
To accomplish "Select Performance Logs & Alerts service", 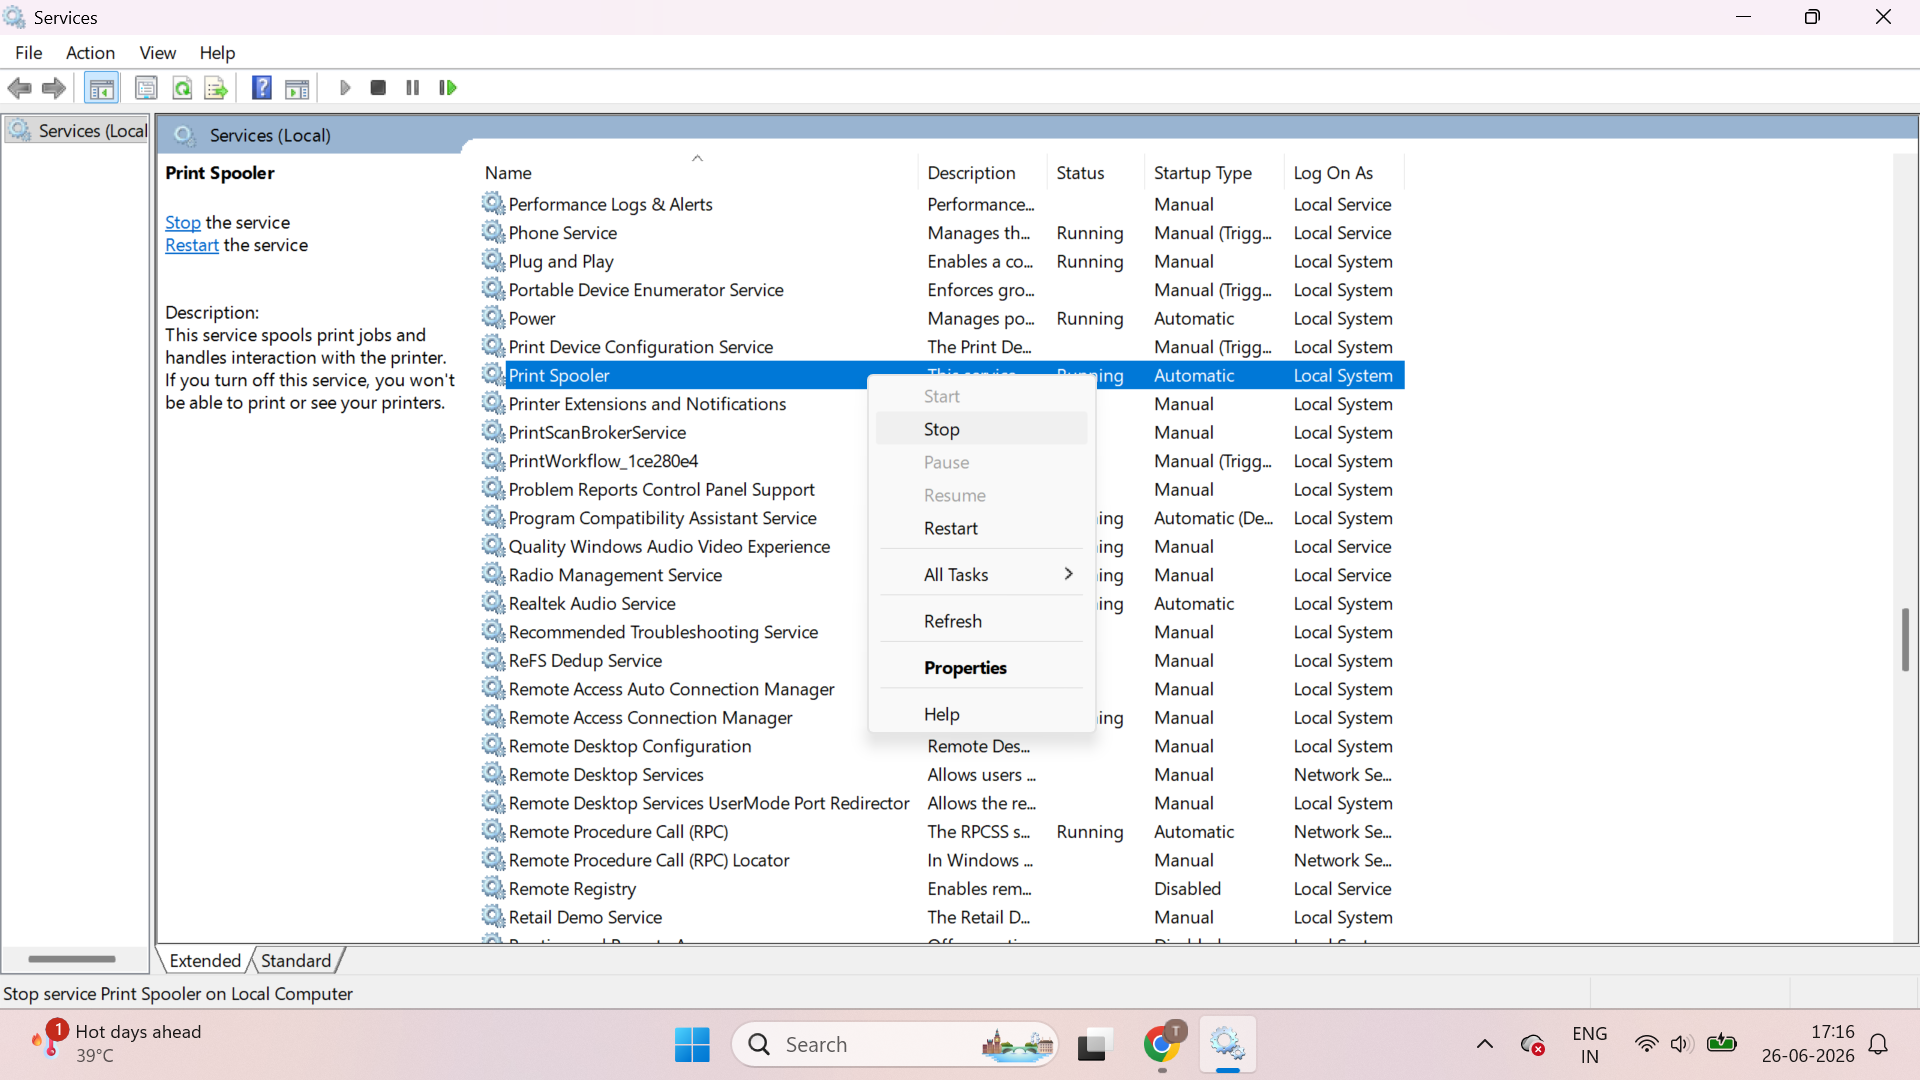I will coord(942,204).
